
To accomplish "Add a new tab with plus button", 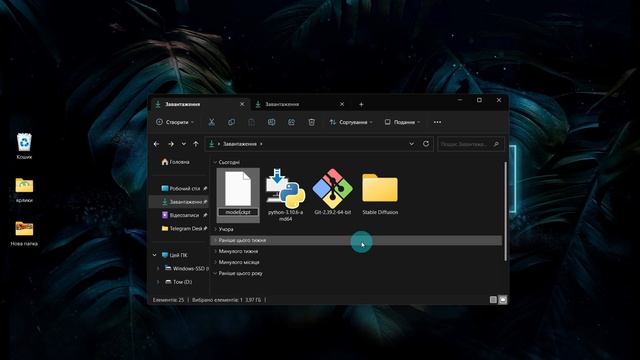I will coord(361,104).
